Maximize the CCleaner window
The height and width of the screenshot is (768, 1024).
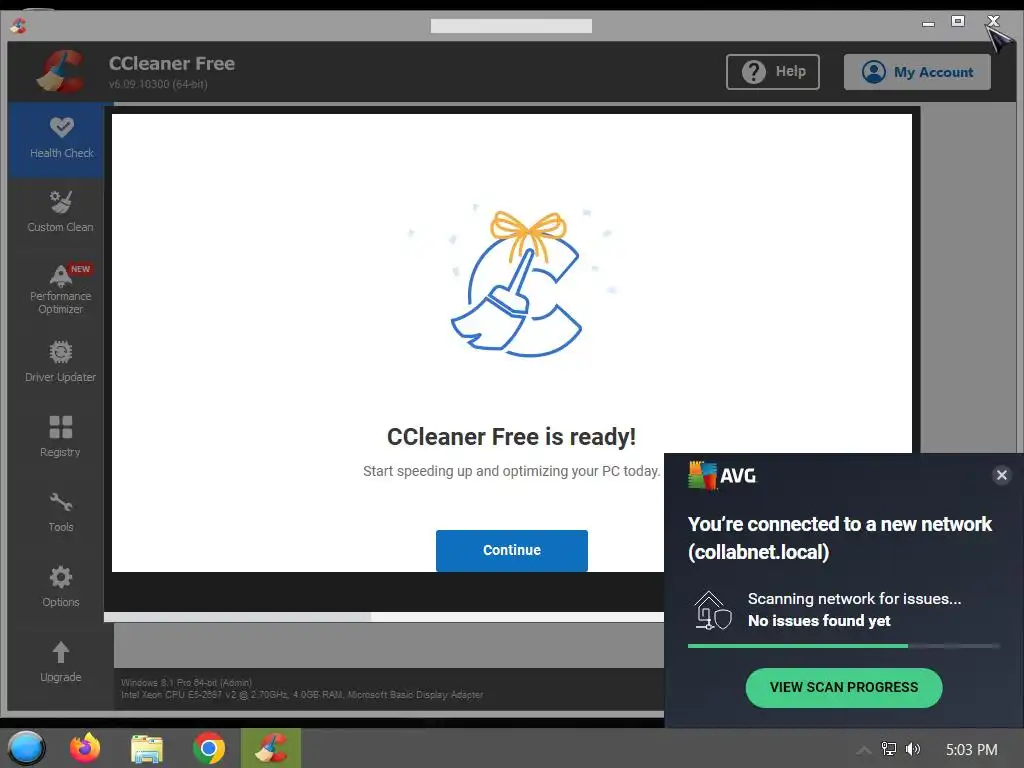958,22
